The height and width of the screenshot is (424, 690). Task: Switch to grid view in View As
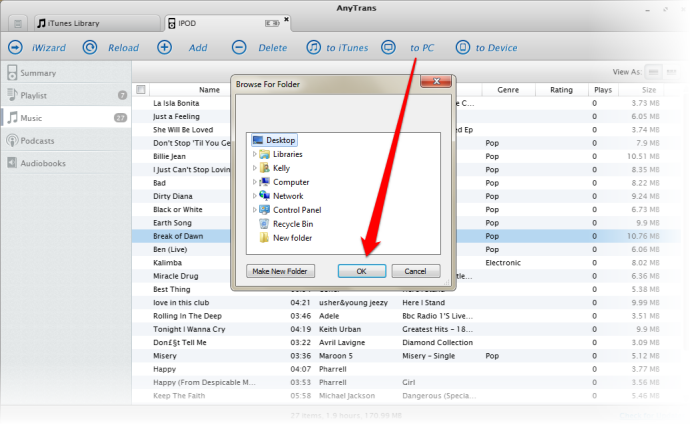pos(671,72)
